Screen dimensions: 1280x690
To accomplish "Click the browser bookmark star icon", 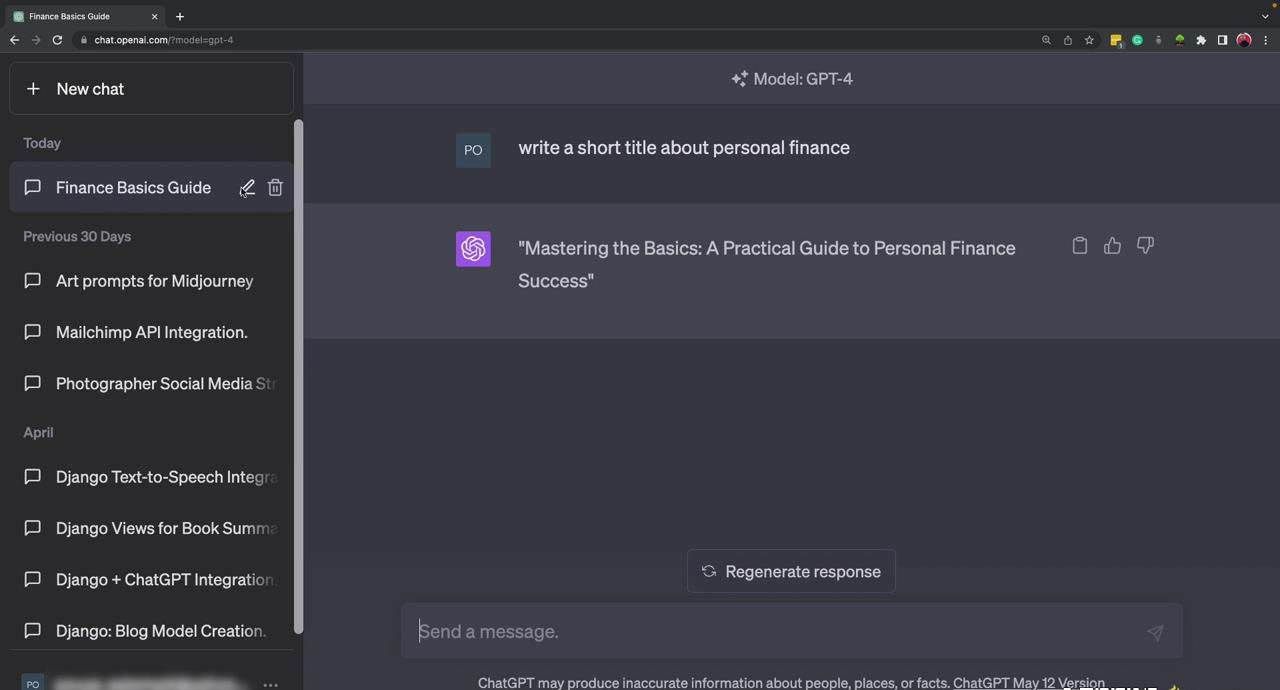I will coord(1089,40).
